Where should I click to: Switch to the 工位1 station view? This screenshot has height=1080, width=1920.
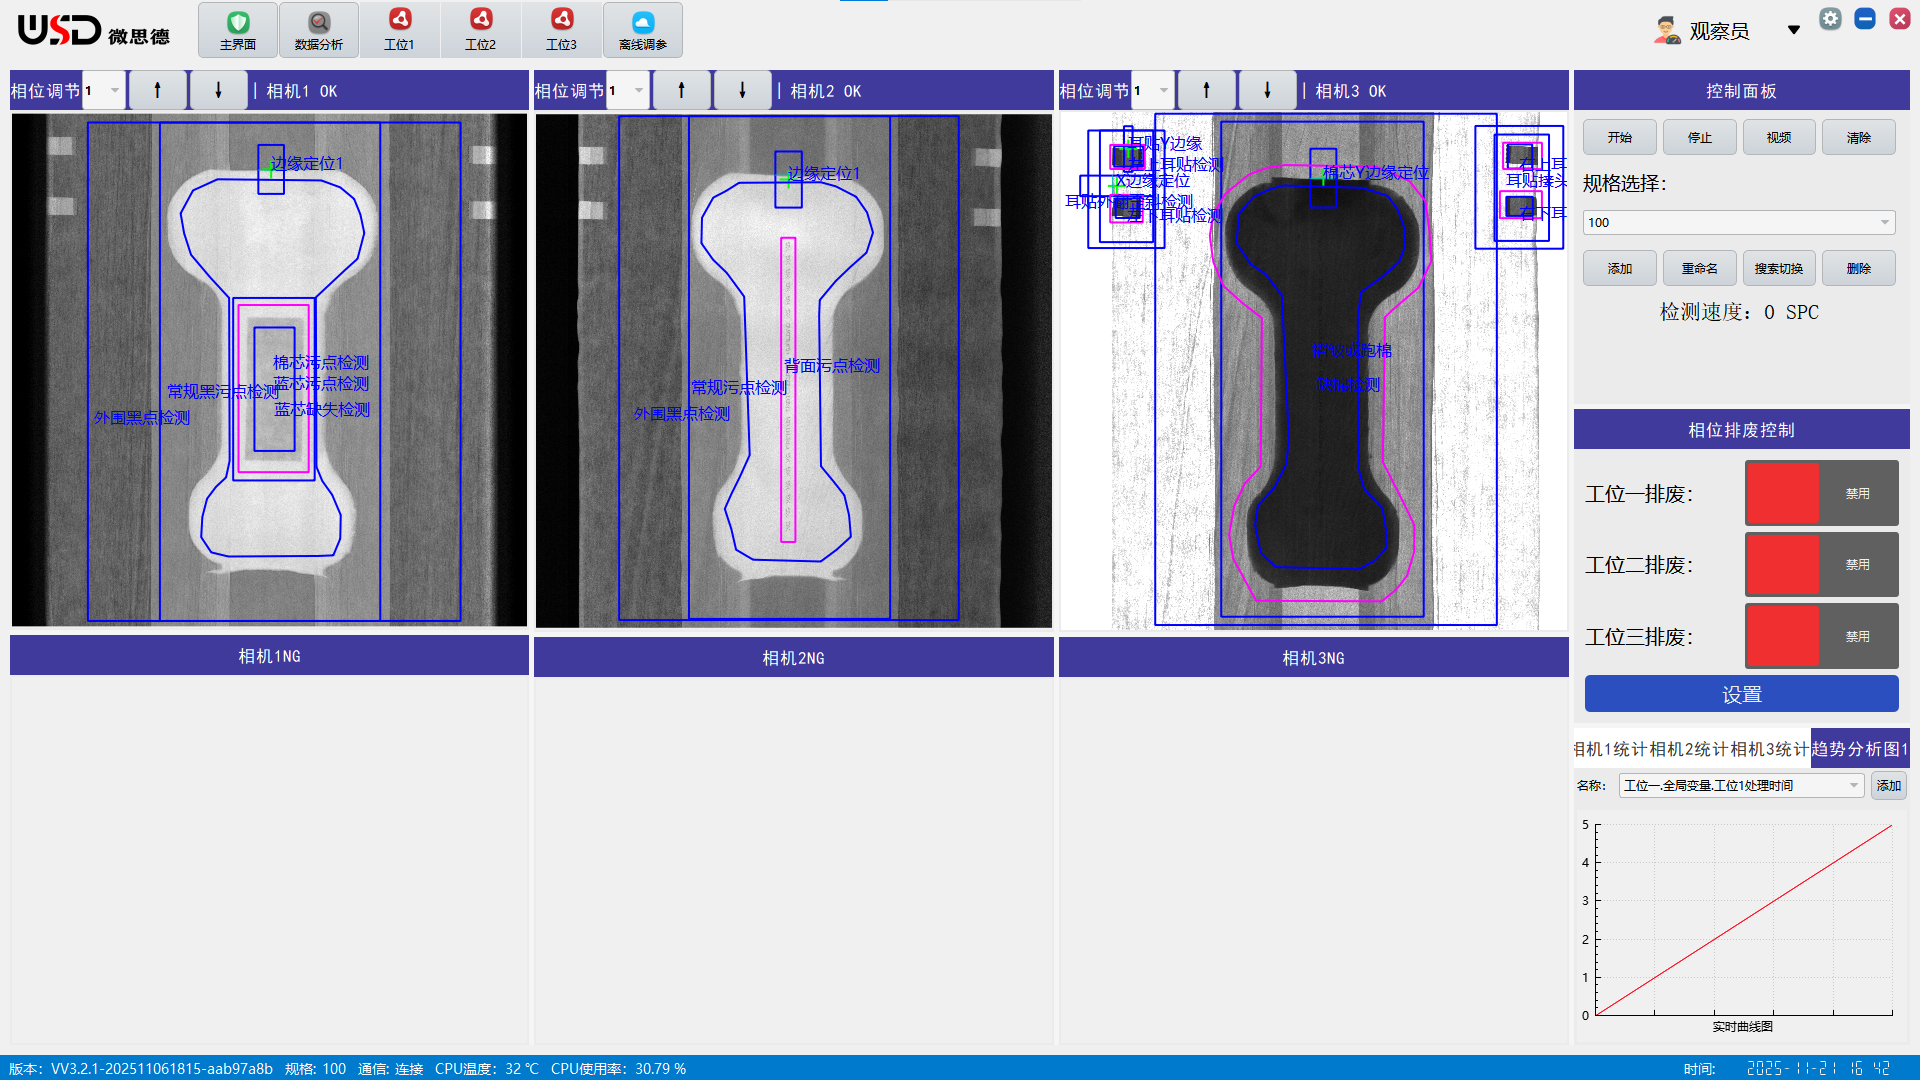point(400,30)
